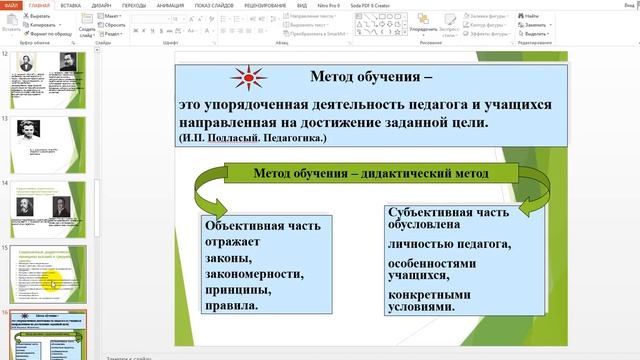Screen dimensions: 640x360
Task: Increase list indent level
Action: (x=262, y=19)
